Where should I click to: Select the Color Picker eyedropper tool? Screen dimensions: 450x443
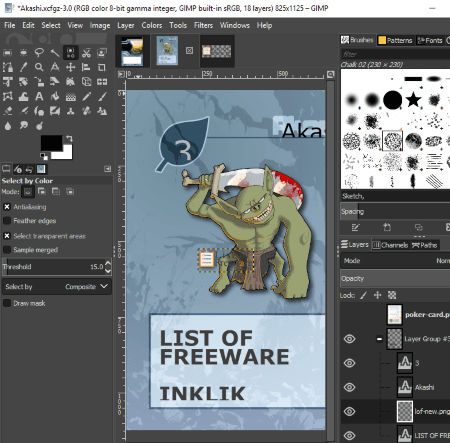tap(23, 67)
